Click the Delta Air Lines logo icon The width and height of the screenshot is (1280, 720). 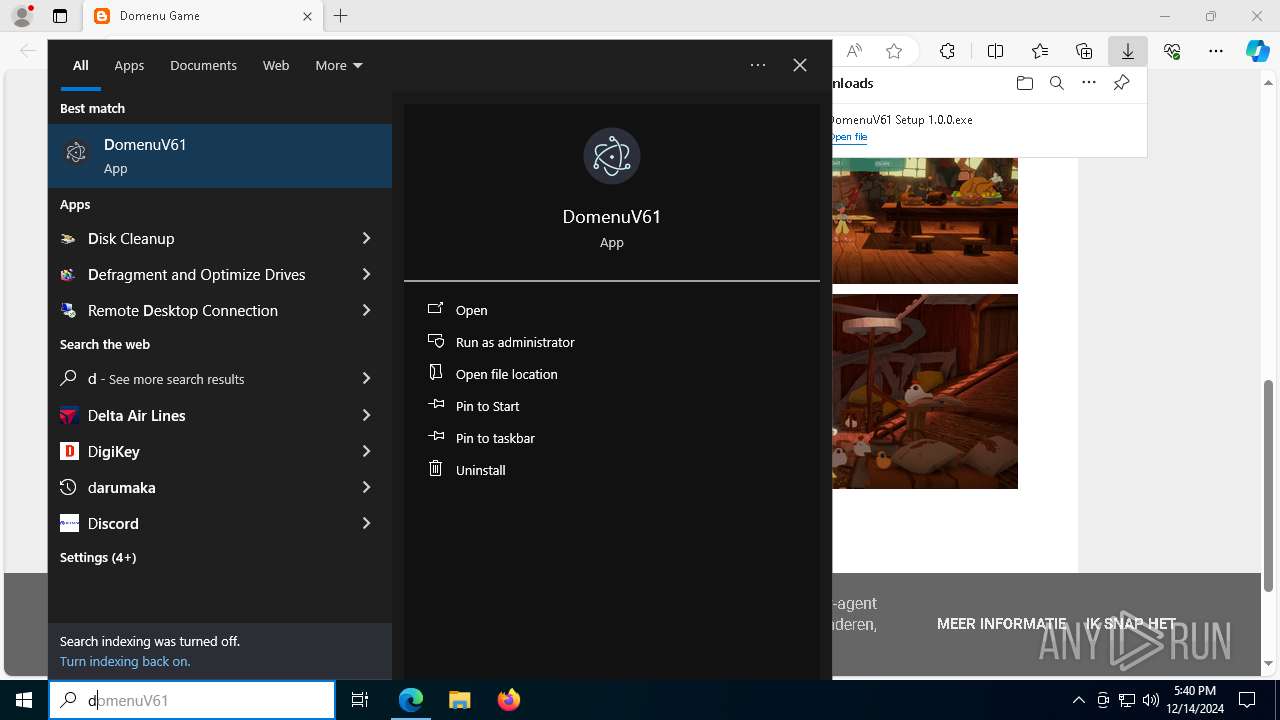coord(69,416)
